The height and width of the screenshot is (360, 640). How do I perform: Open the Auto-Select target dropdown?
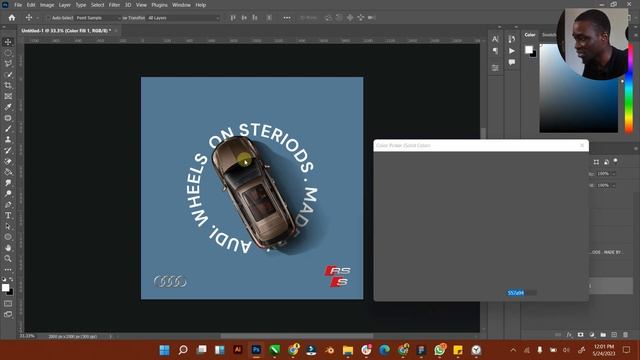pos(98,18)
